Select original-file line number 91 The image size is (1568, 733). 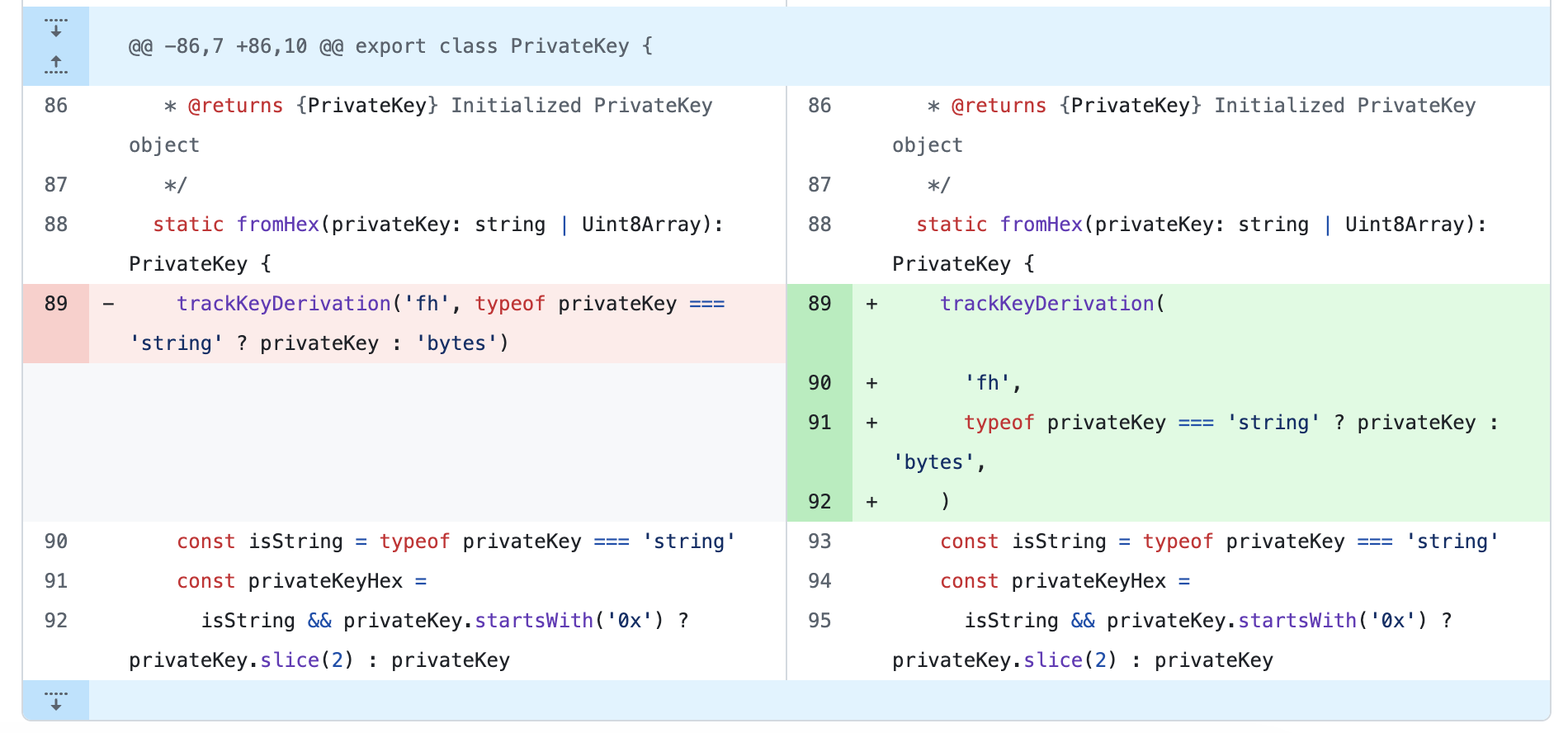pos(55,581)
